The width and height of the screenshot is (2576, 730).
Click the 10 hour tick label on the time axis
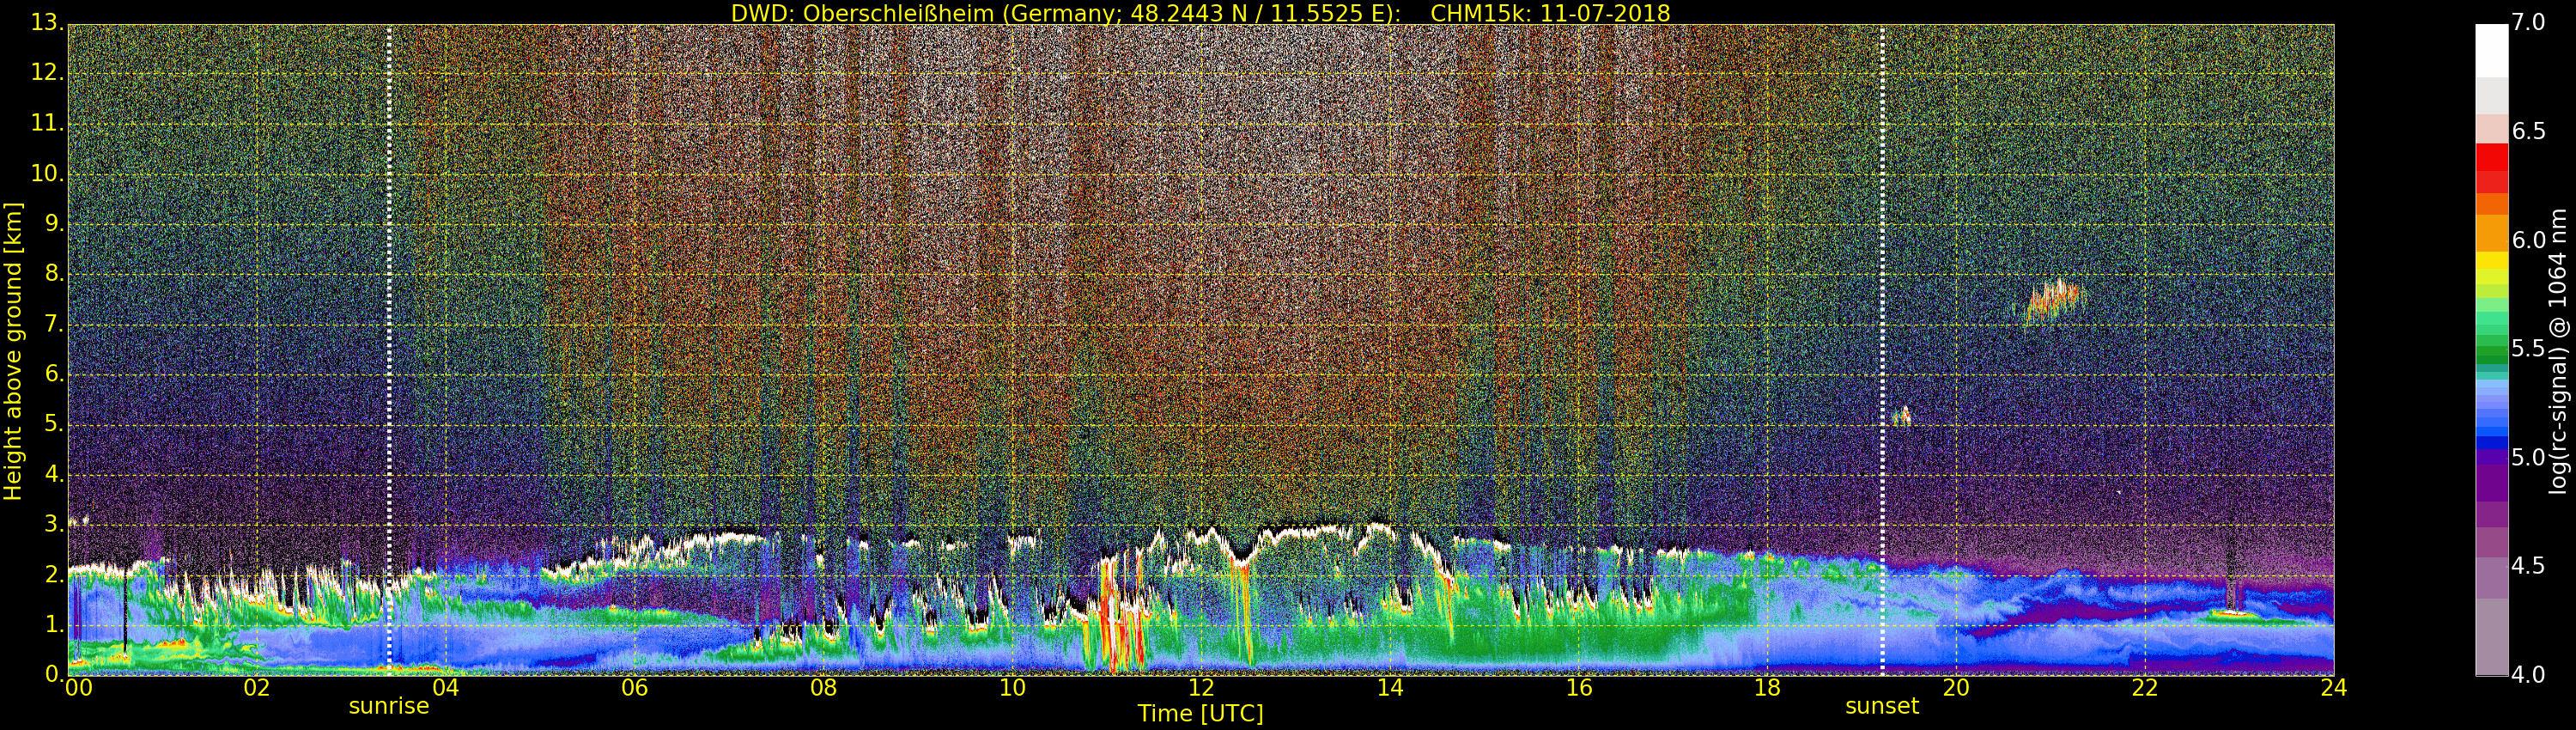click(1012, 688)
